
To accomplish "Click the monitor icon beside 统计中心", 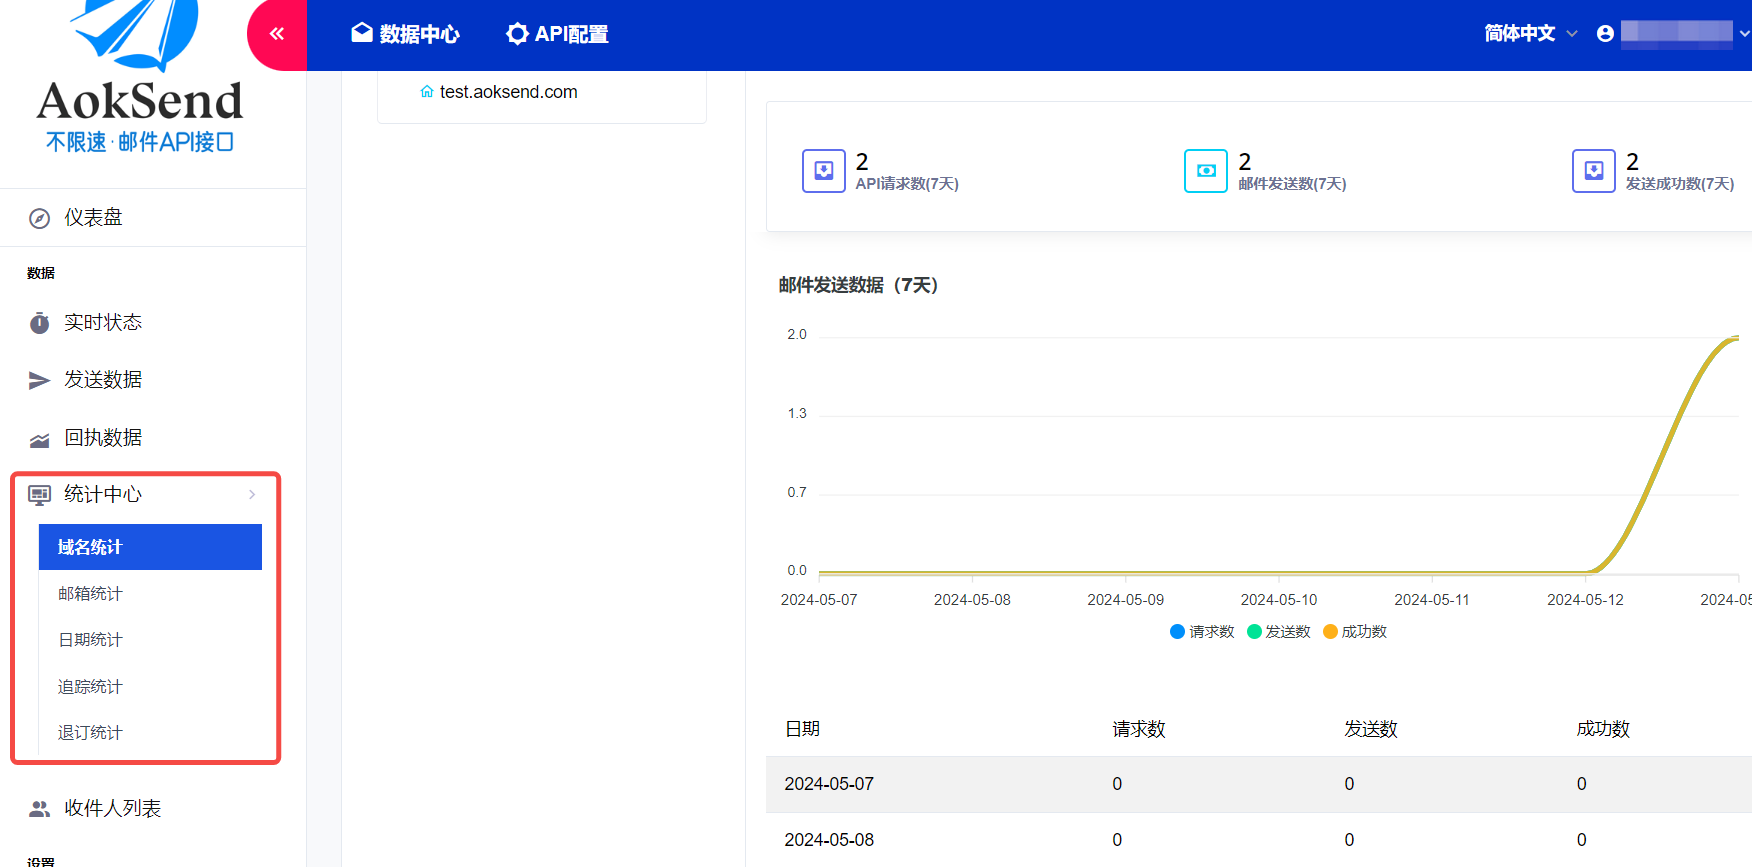I will 40,494.
